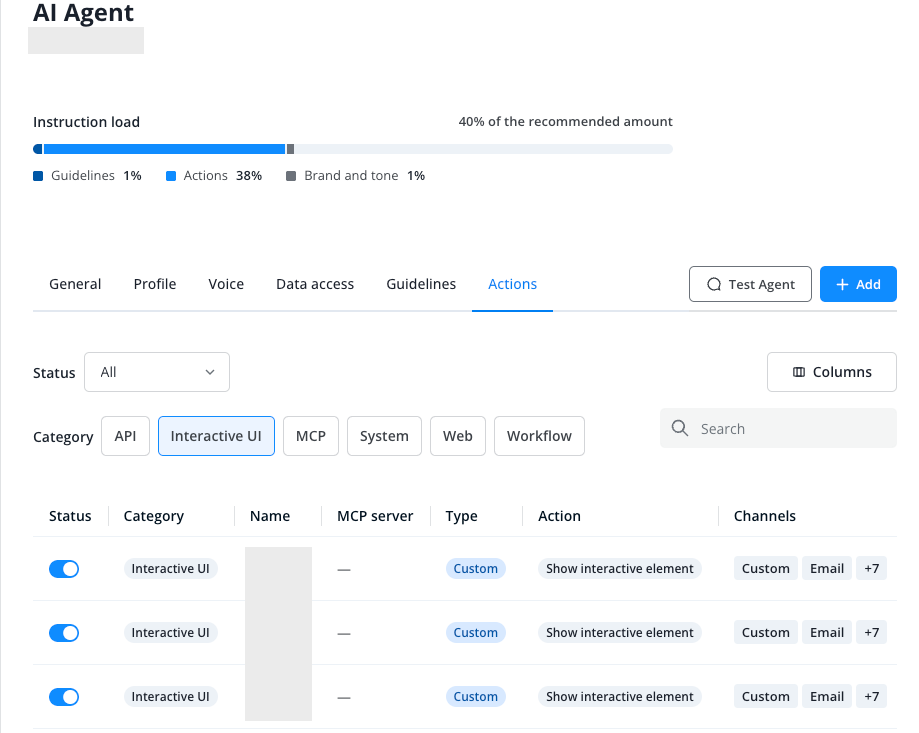
Task: Click the magnifying glass search icon
Action: pyautogui.click(x=680, y=428)
